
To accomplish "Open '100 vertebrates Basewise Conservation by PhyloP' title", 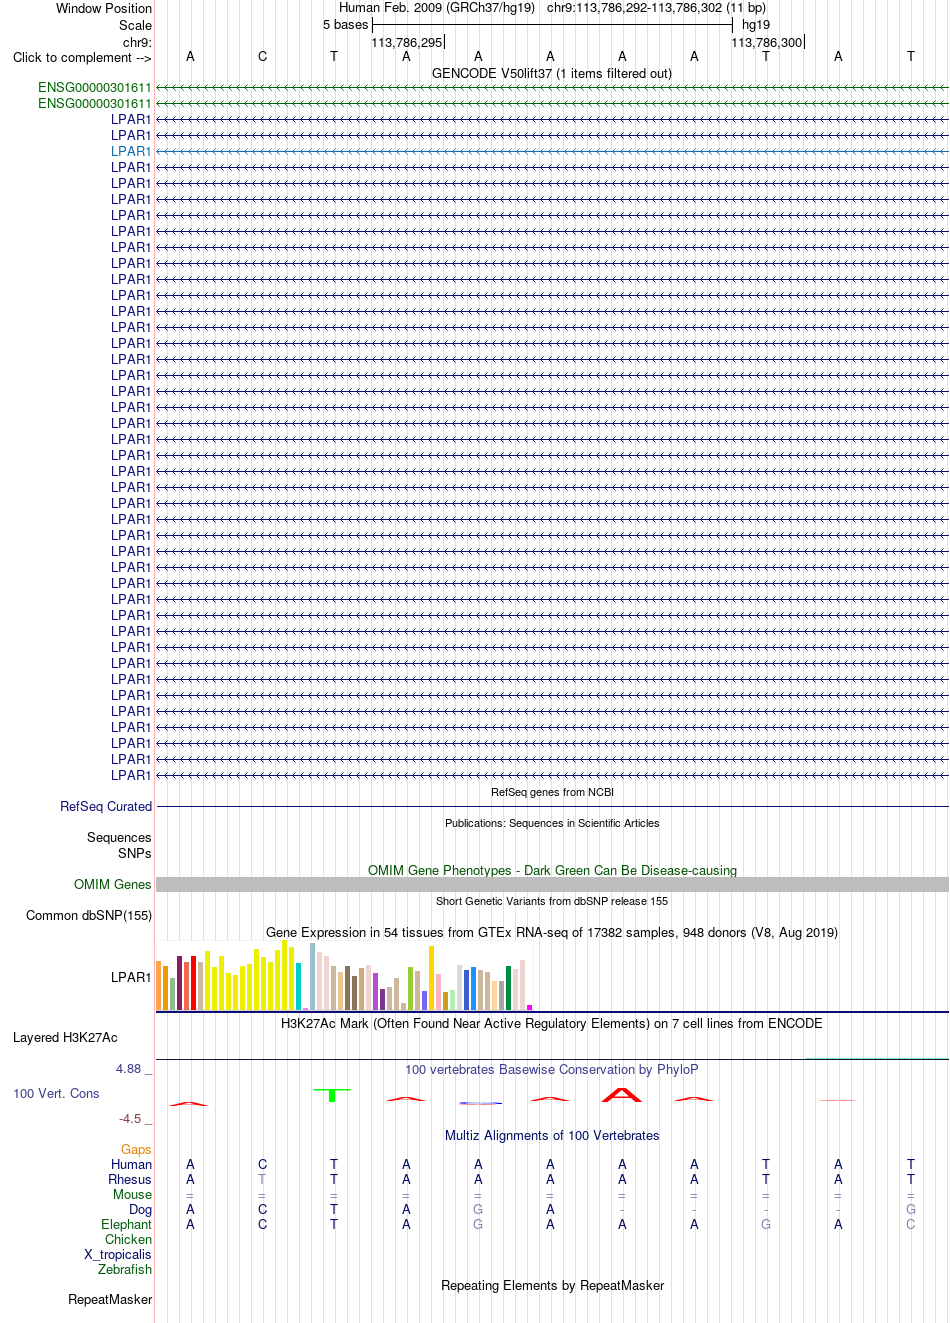I will click(552, 1069).
